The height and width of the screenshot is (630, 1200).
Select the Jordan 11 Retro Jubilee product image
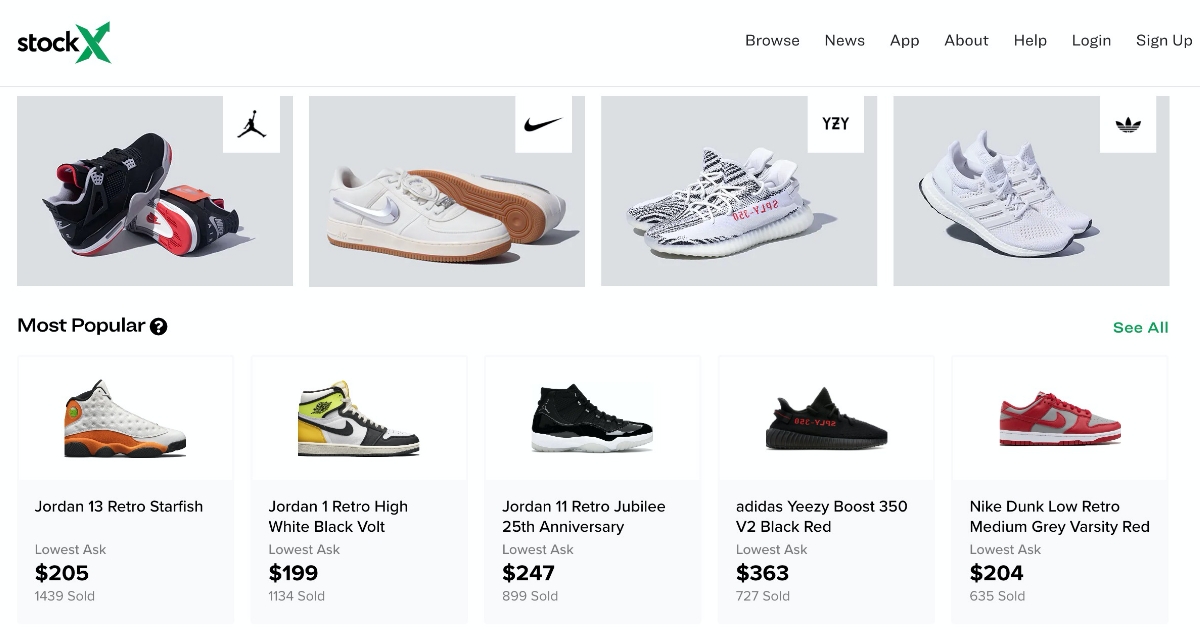point(592,418)
